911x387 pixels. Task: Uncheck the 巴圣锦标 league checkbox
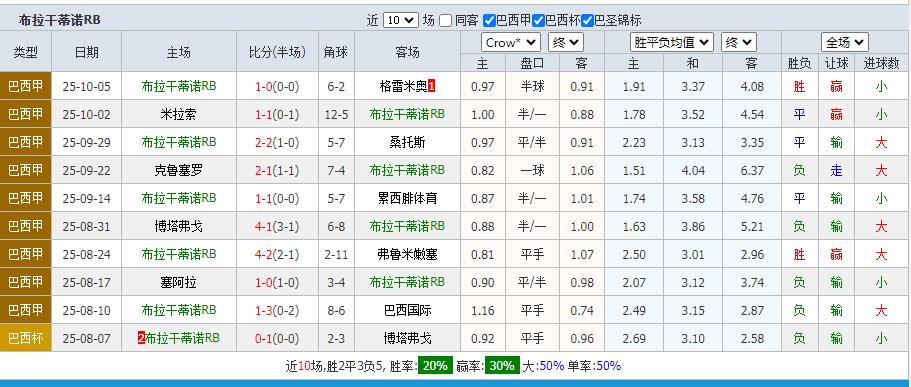coord(587,21)
